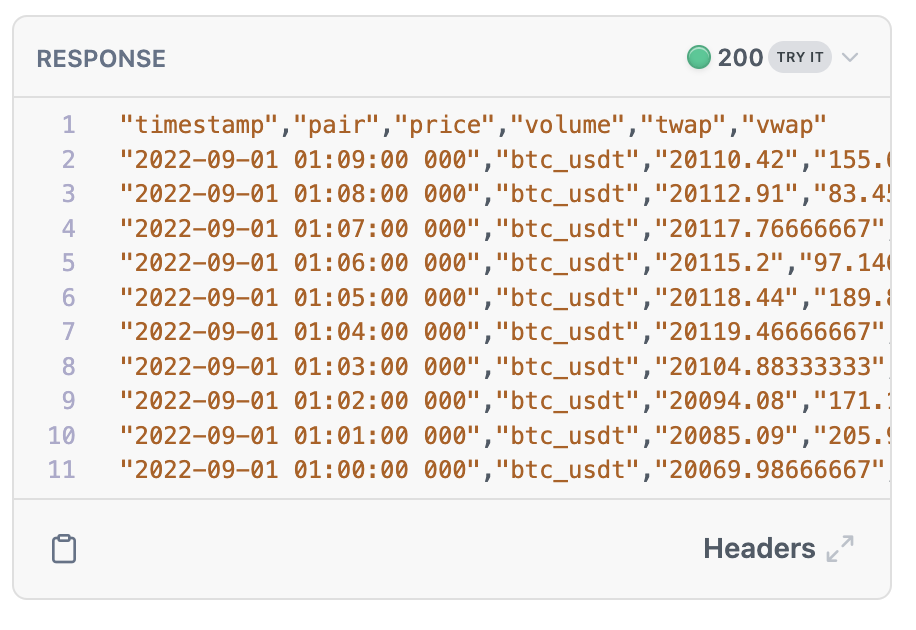This screenshot has height=630, width=916.
Task: Open the status code dropdown chevron
Action: click(x=850, y=57)
